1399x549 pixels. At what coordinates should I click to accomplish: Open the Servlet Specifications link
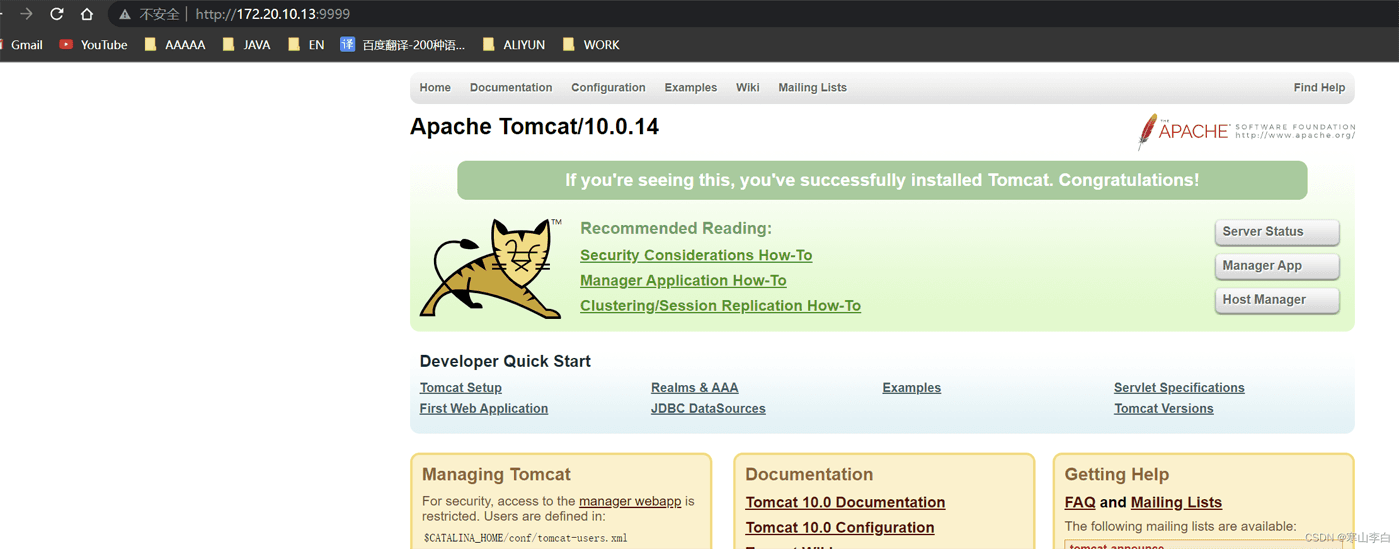[x=1179, y=388]
